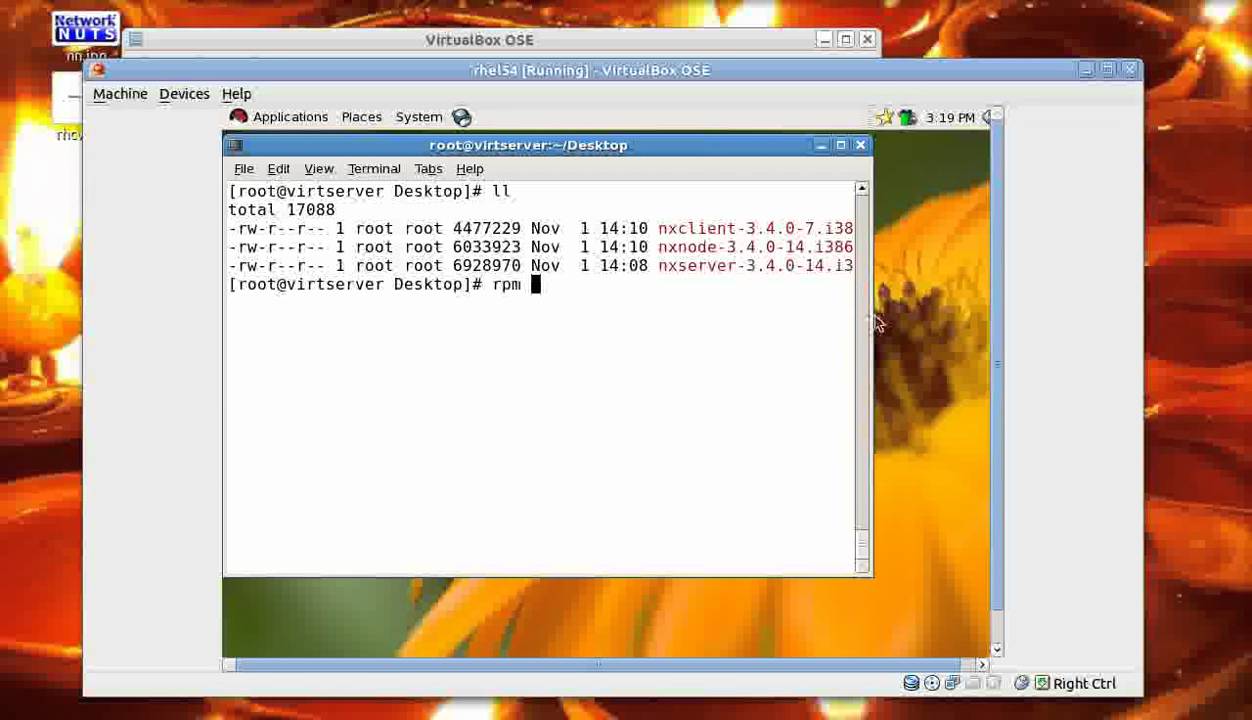Open the VirtualBox Machine menu
1252x720 pixels.
(120, 94)
